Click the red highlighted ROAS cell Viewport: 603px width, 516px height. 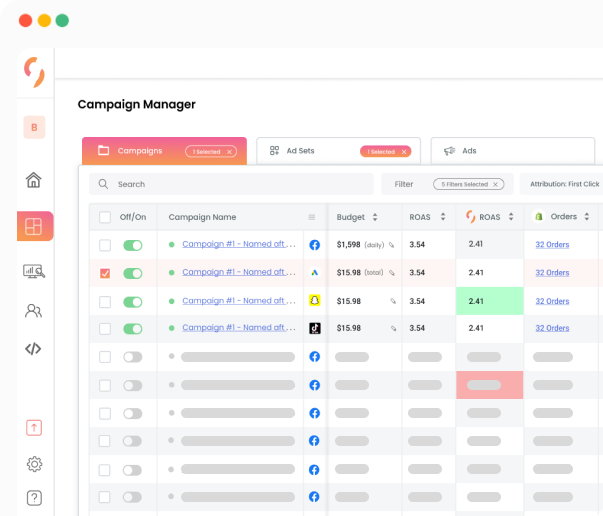click(x=490, y=385)
